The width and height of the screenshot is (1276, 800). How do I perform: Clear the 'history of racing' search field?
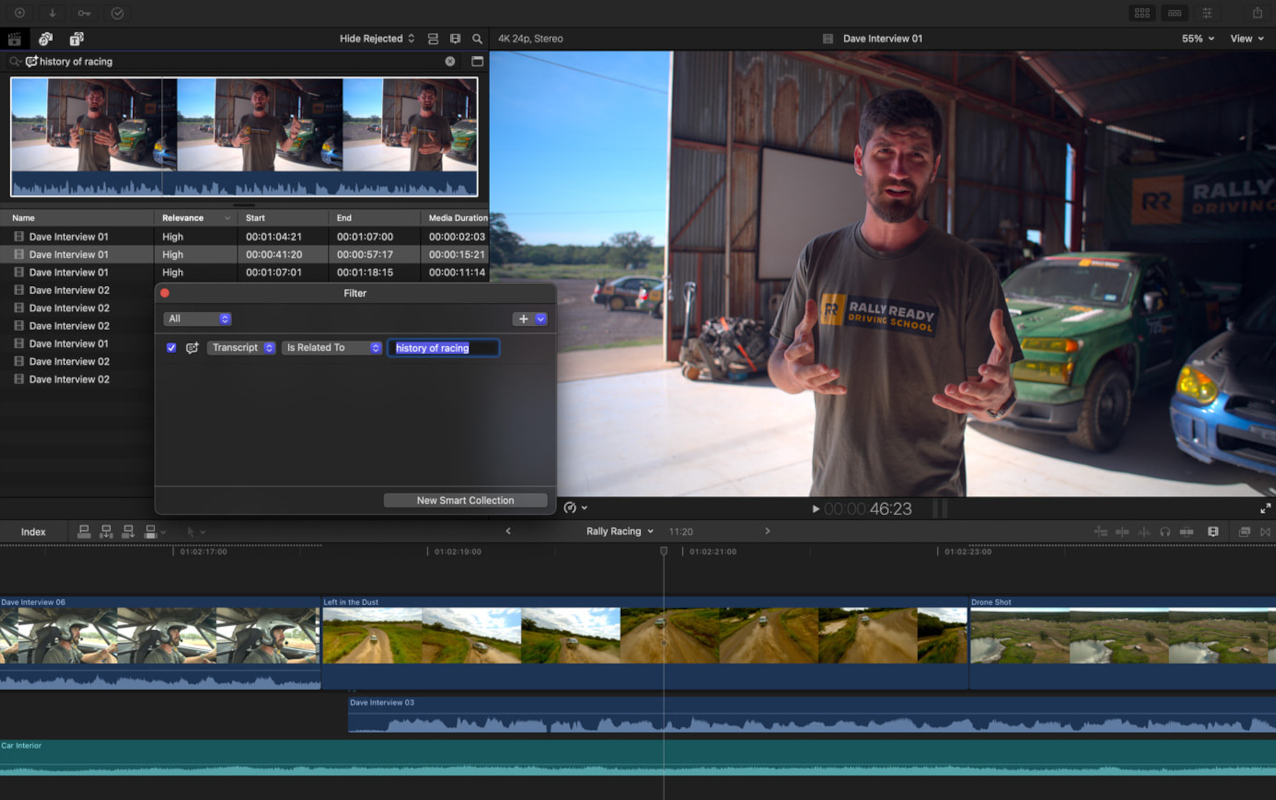click(x=449, y=61)
